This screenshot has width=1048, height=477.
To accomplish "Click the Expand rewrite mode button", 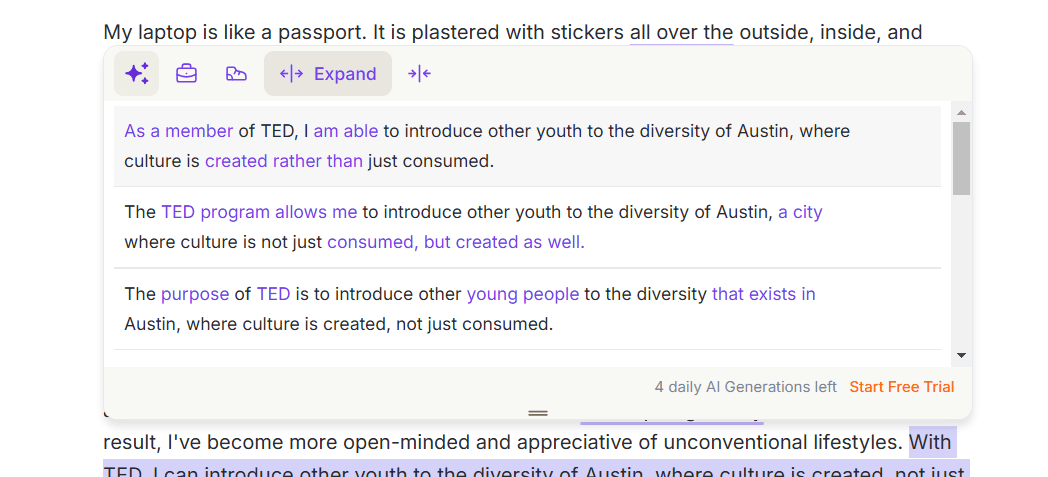I will 328,74.
